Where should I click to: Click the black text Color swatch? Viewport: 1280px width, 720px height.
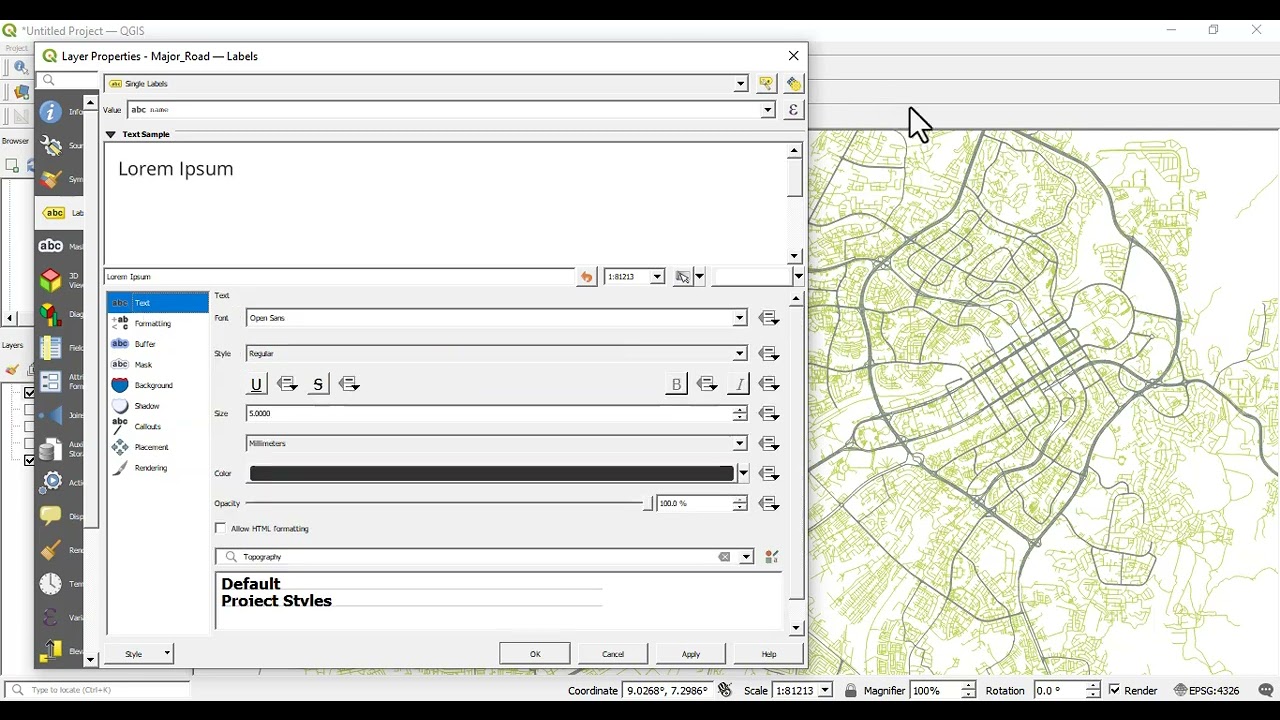491,474
